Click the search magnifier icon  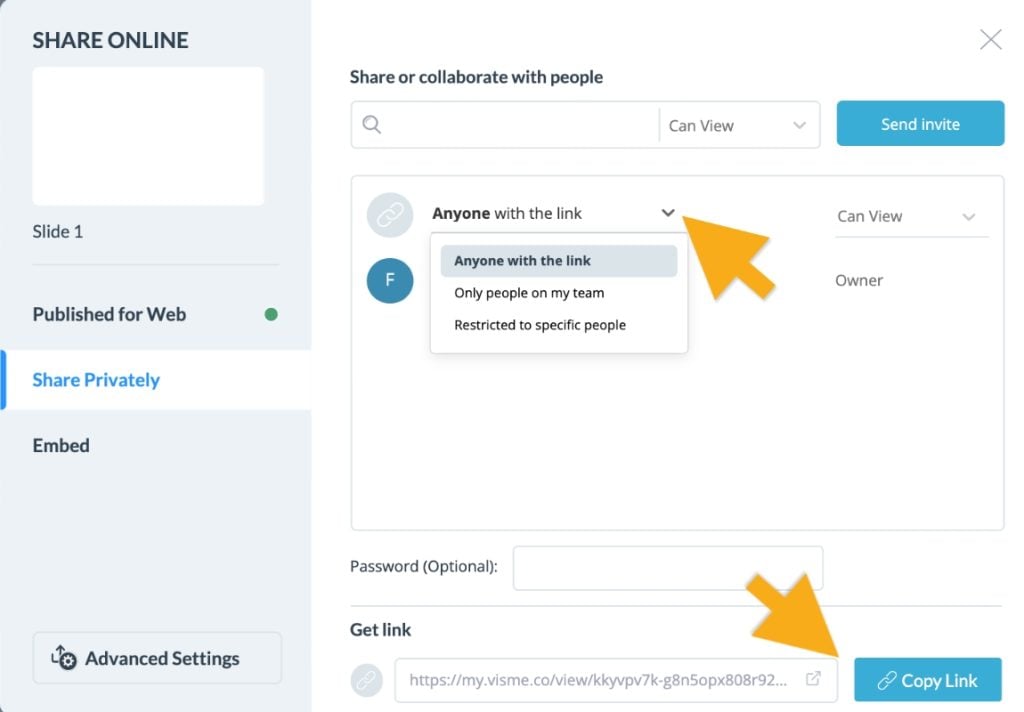tap(371, 124)
